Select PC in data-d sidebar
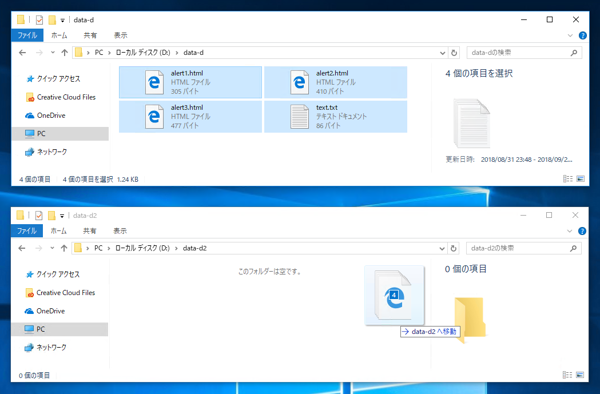The height and width of the screenshot is (394, 600). [60, 134]
